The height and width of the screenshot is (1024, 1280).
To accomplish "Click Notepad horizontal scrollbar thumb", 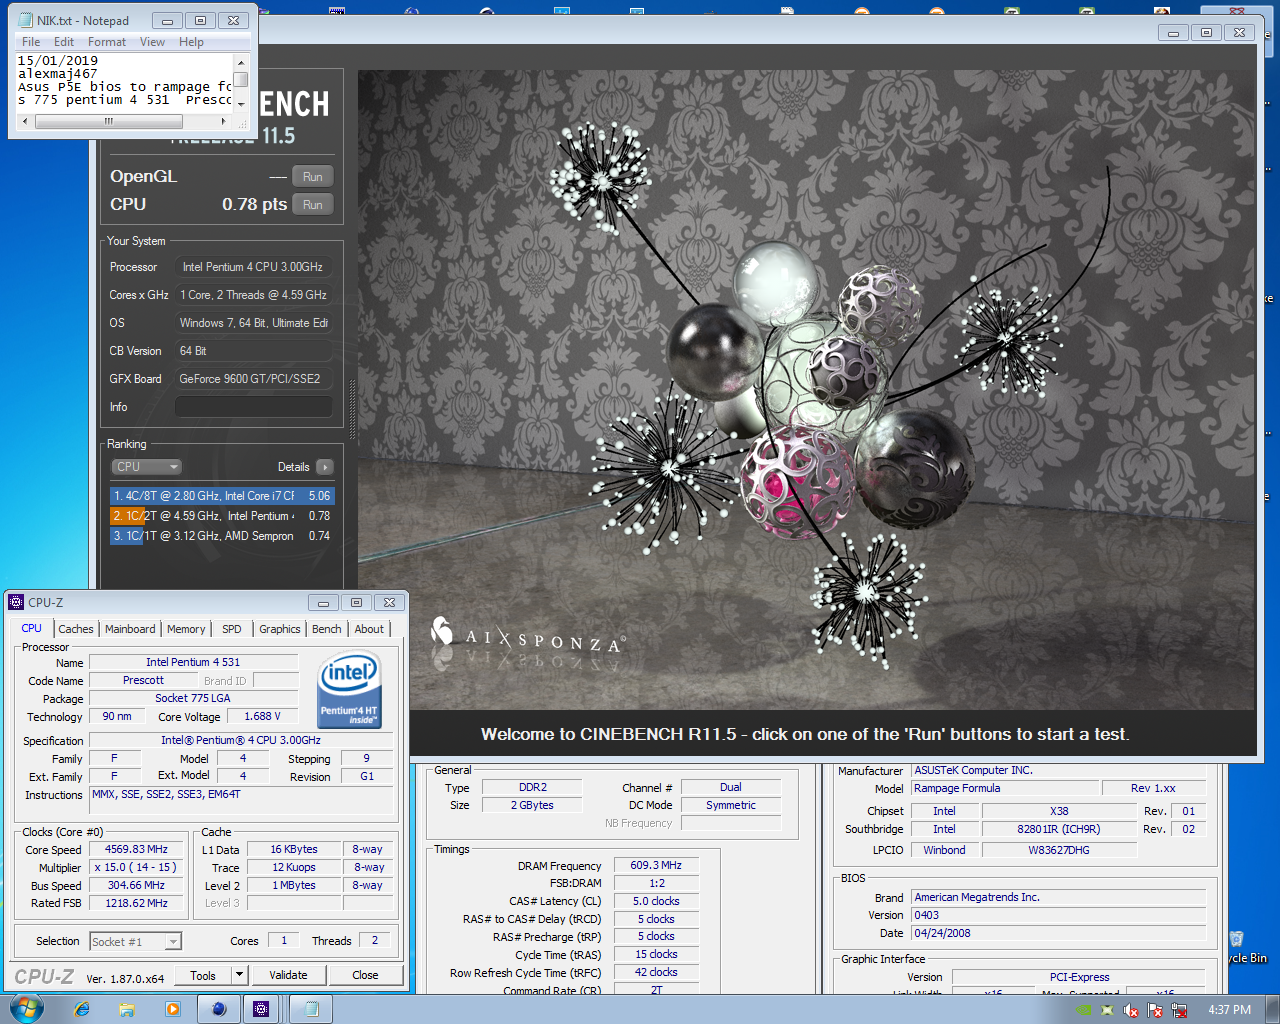I will (x=109, y=121).
